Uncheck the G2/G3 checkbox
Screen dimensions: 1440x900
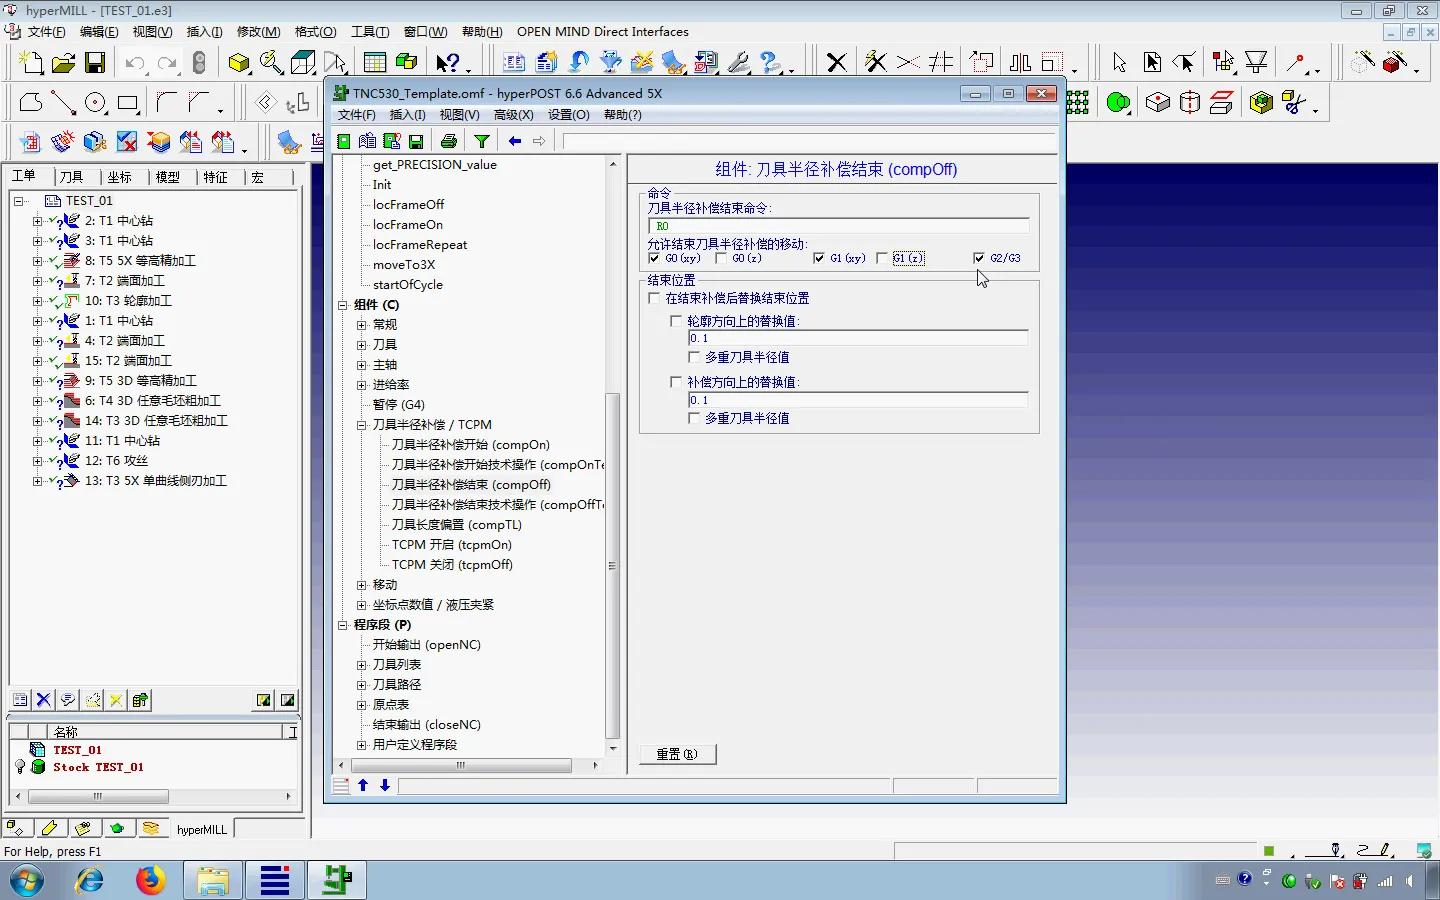pos(979,258)
